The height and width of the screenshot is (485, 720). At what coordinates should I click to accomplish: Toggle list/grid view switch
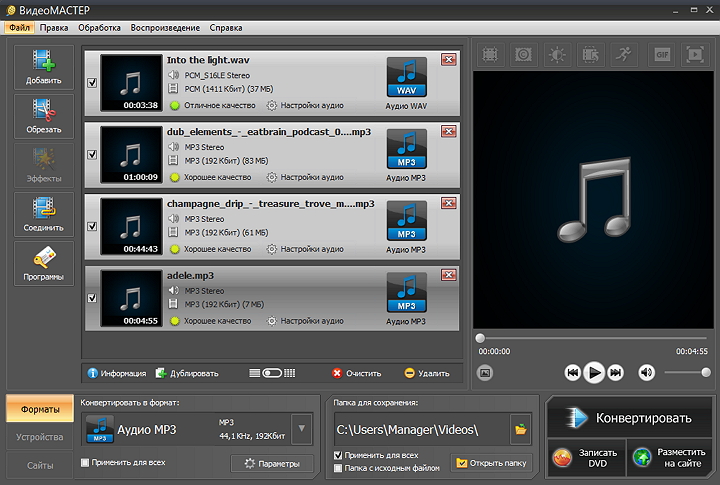272,373
